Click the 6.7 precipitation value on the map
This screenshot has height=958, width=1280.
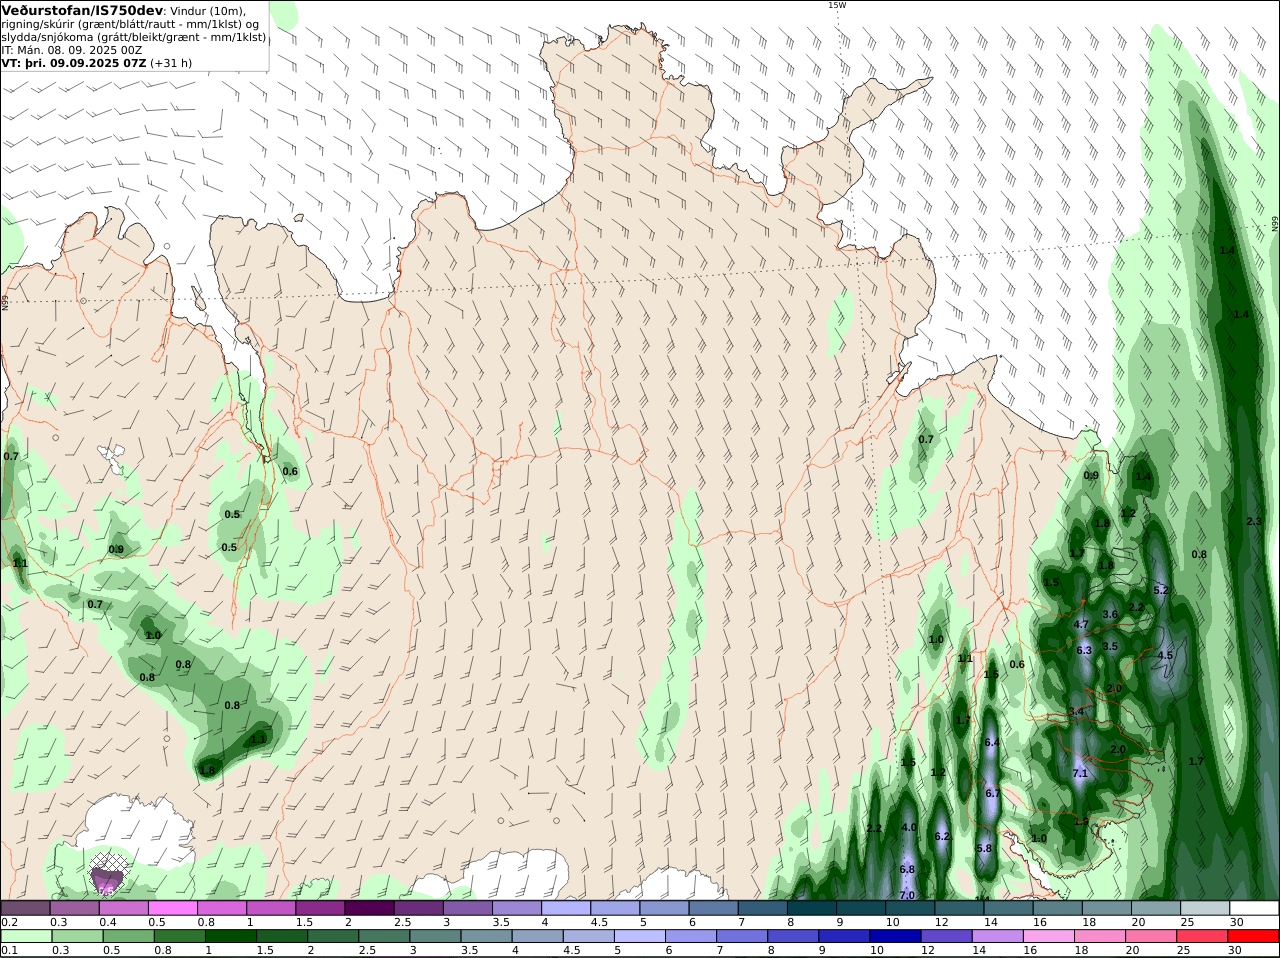(x=993, y=793)
